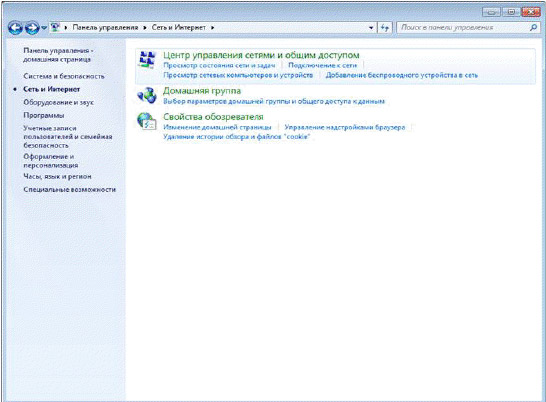This screenshot has height=402, width=546.
Task: Open the Подключение к сети link
Action: click(322, 65)
